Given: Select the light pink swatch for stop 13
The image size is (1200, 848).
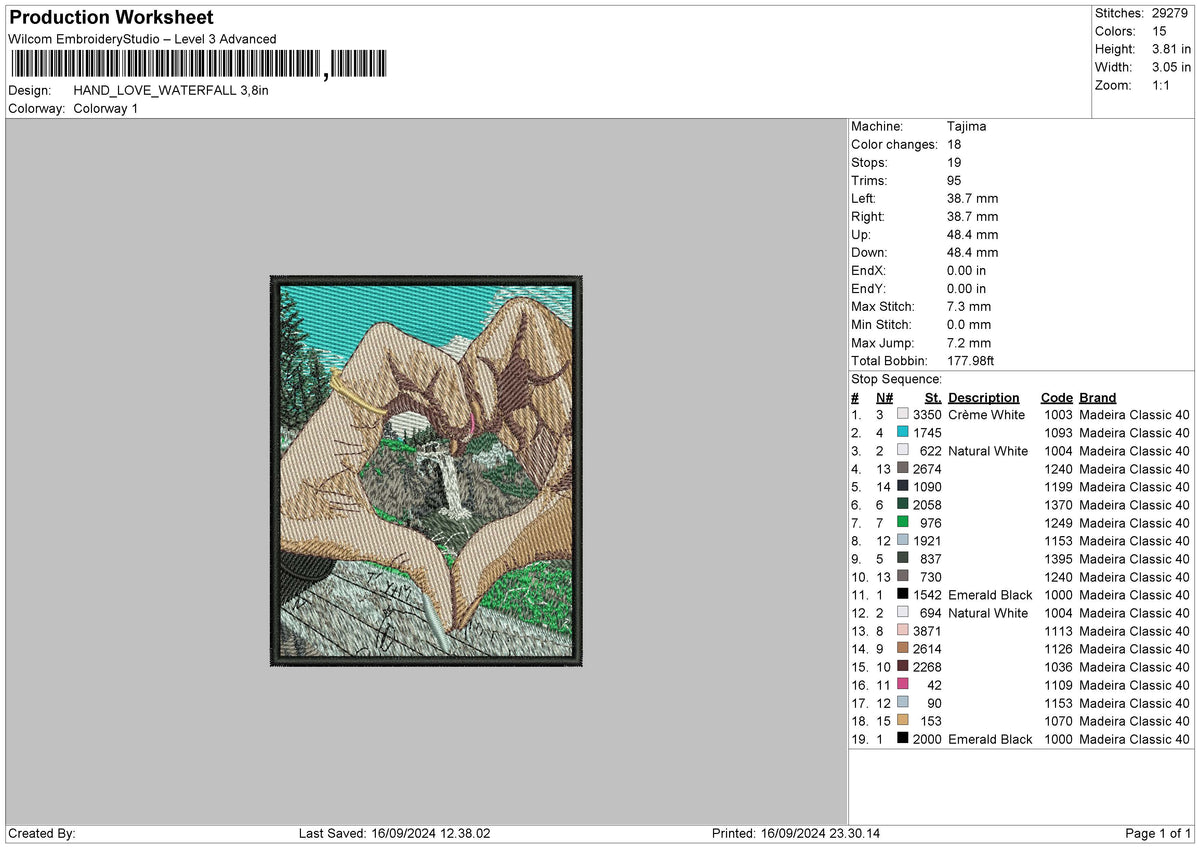Looking at the screenshot, I should (903, 631).
